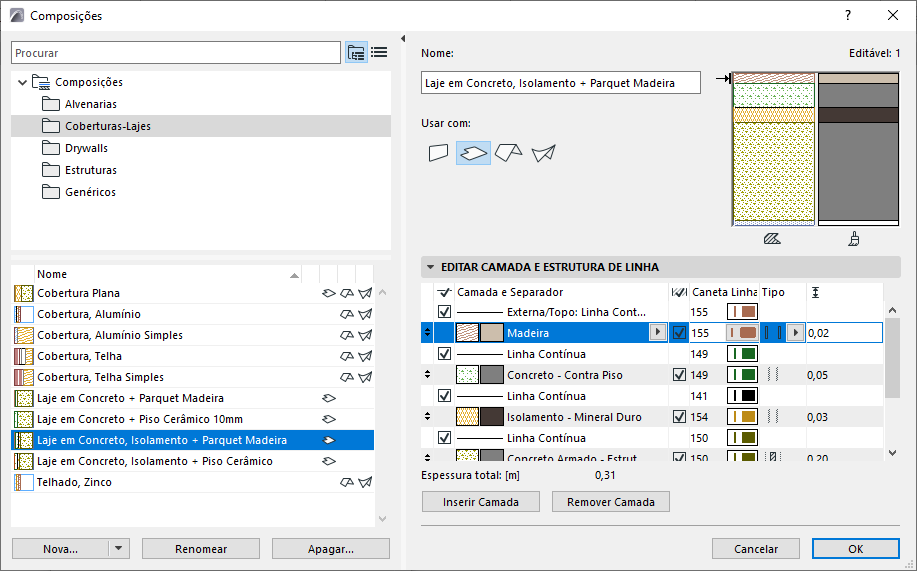Click the shell icon on Telhado, Zinco row
The height and width of the screenshot is (571, 917).
[x=365, y=483]
